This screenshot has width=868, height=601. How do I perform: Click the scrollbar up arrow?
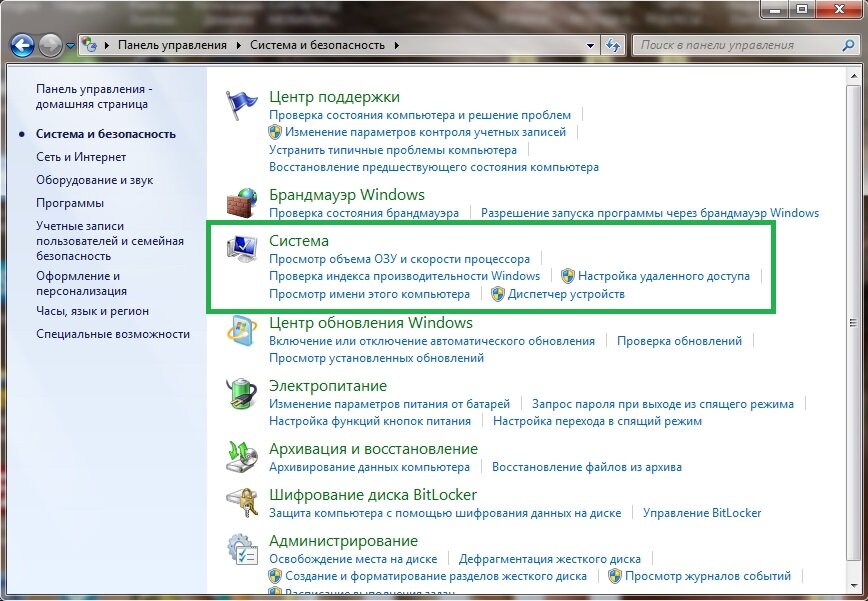point(854,76)
